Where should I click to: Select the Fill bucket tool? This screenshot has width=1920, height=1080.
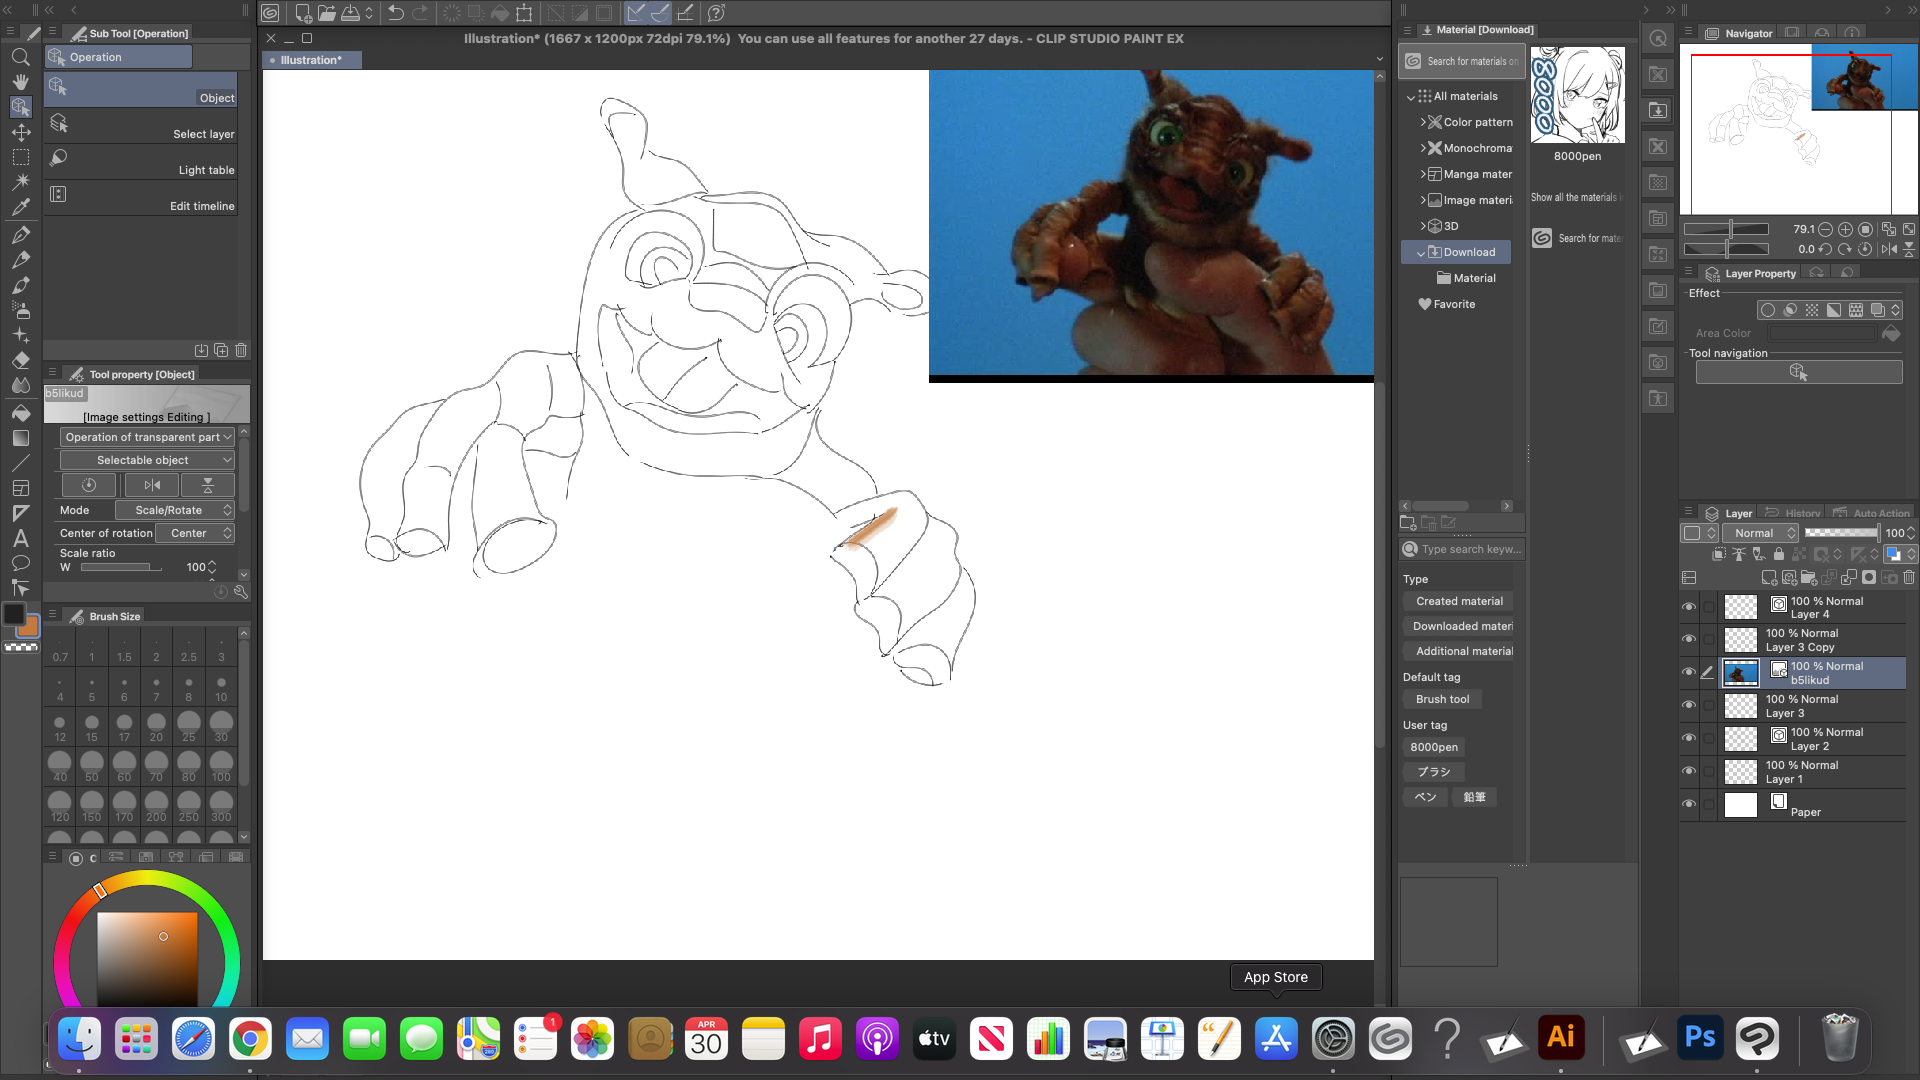click(20, 412)
